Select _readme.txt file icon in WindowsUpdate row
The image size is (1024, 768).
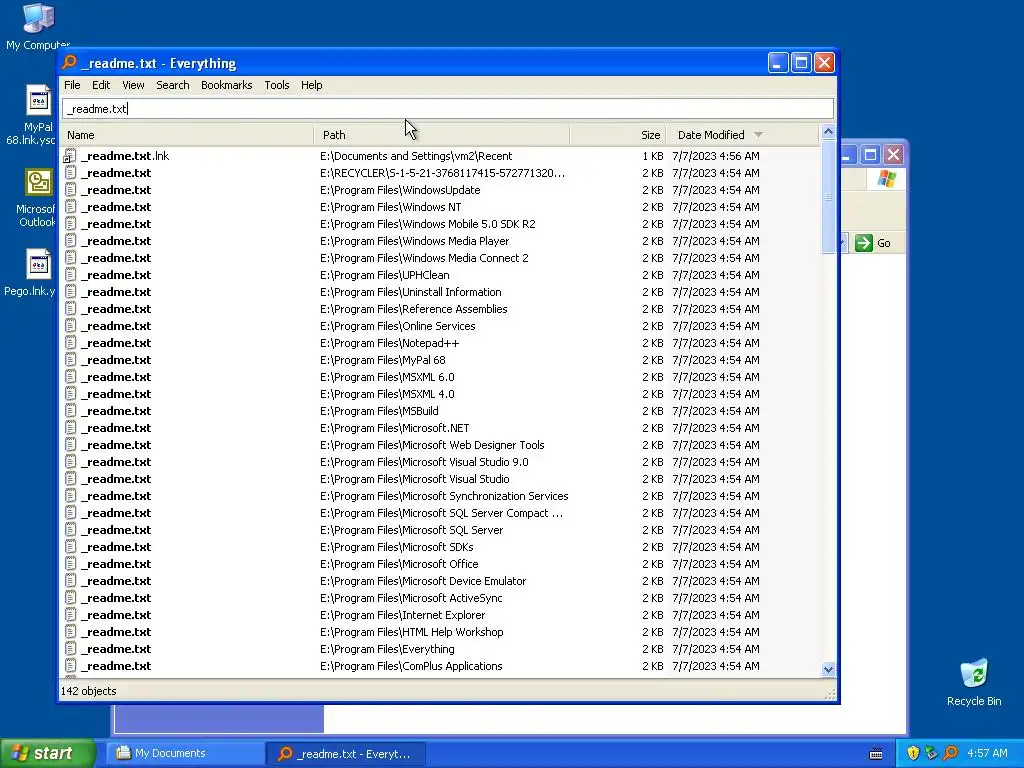pos(70,190)
